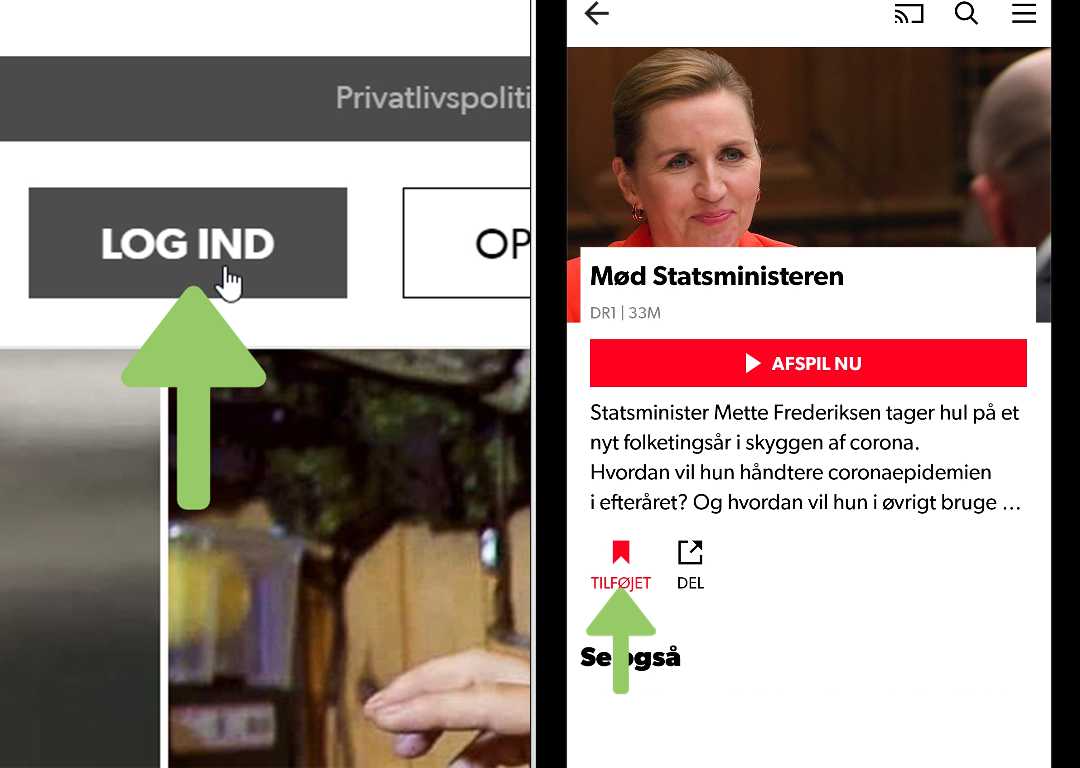Click the DR1 | 33M channel info
Viewport: 1080px width, 768px height.
pos(625,313)
